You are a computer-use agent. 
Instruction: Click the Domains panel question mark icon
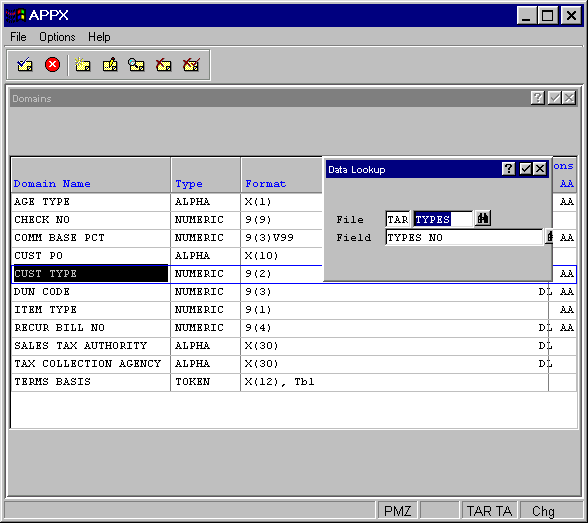click(537, 98)
